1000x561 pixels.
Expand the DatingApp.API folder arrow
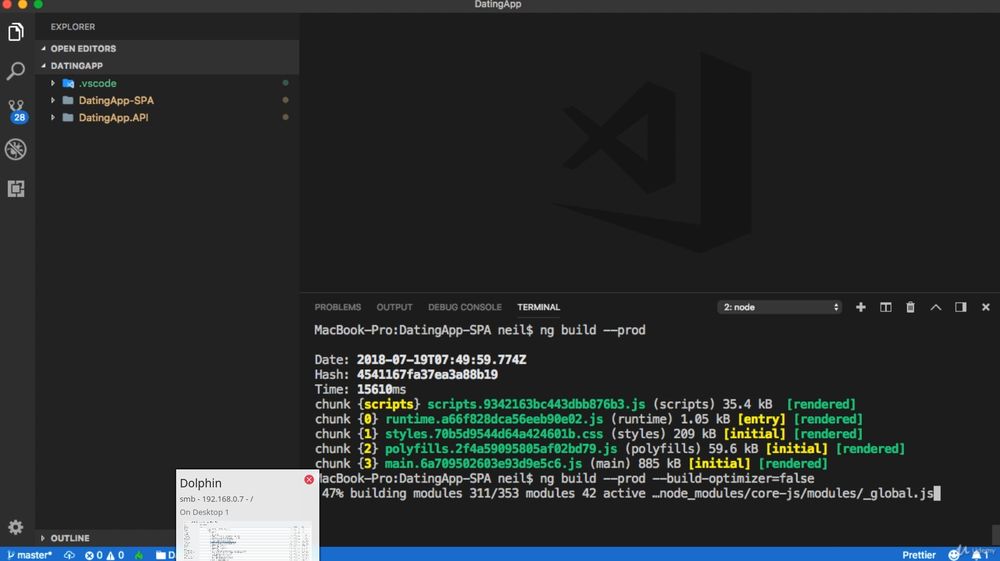(x=53, y=118)
